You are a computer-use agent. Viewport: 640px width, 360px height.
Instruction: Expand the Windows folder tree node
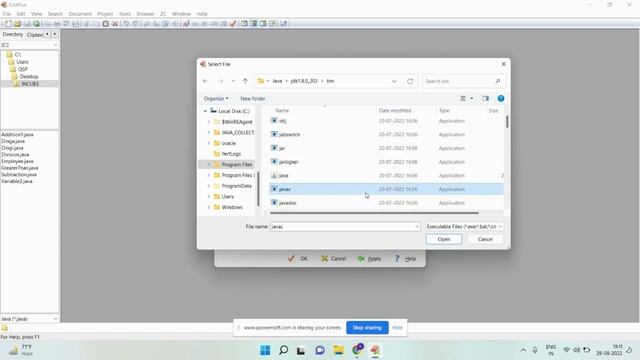pos(209,207)
